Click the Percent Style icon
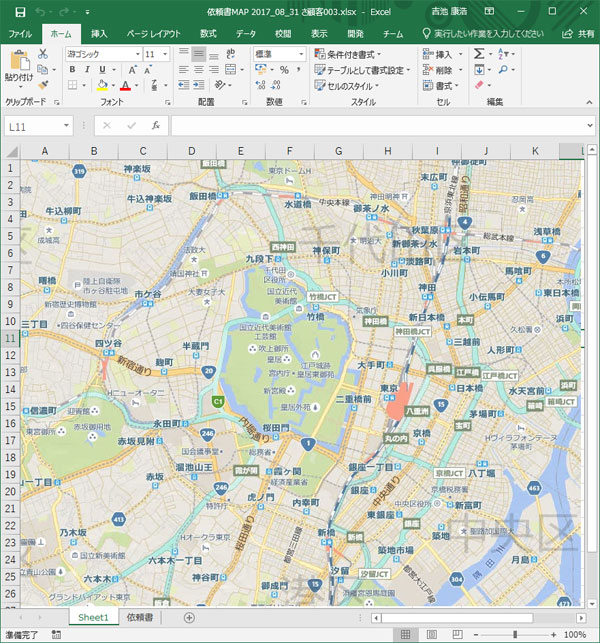 tap(284, 70)
